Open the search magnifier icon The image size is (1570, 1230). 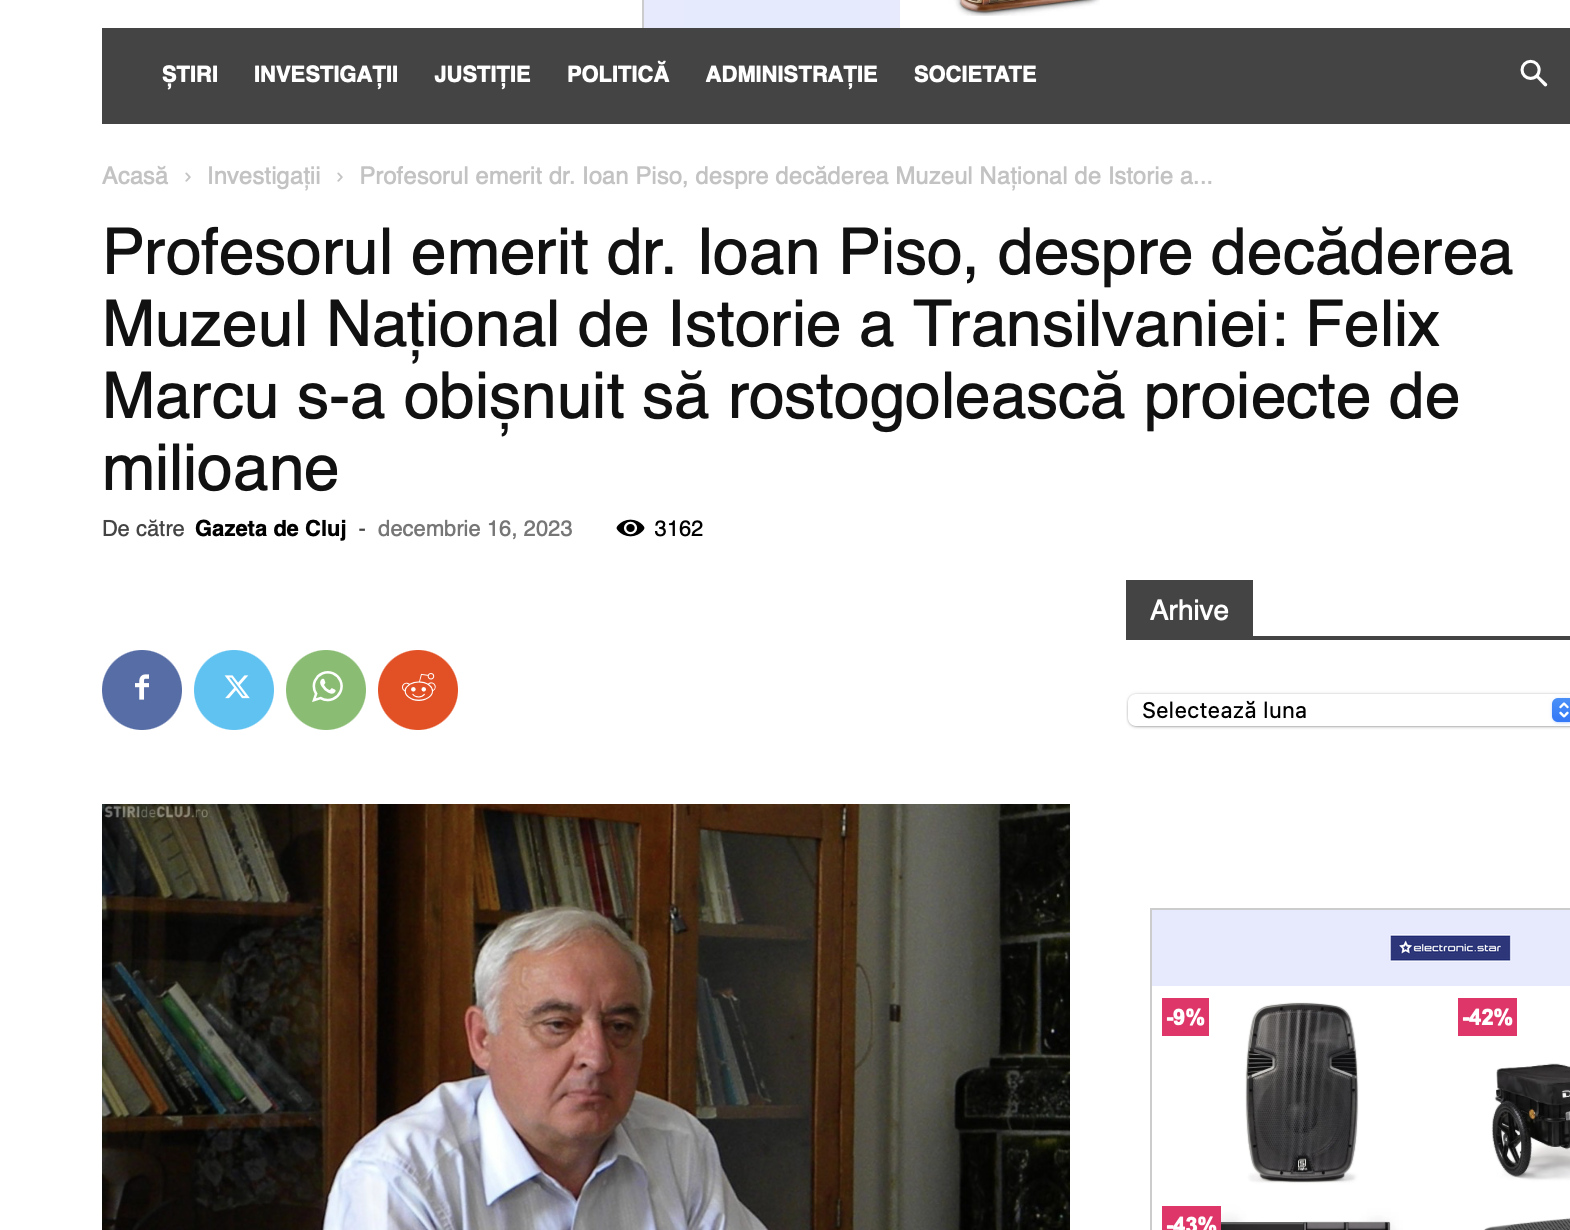click(1533, 74)
